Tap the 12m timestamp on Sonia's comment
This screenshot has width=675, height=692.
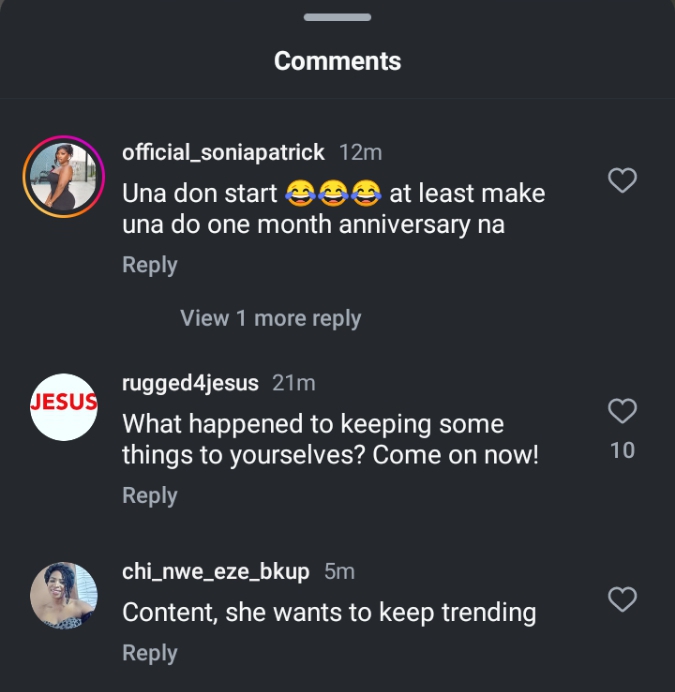pos(361,152)
